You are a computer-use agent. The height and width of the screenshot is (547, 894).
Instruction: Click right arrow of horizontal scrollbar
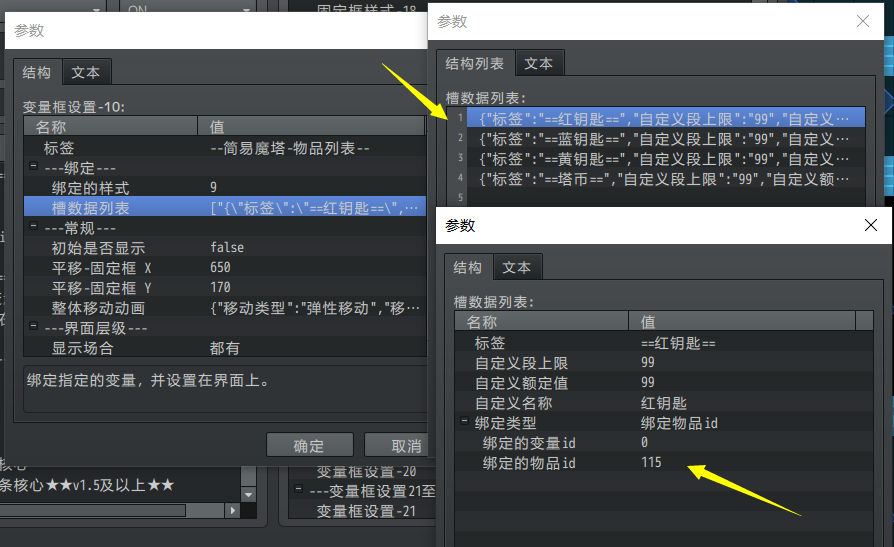click(x=233, y=510)
